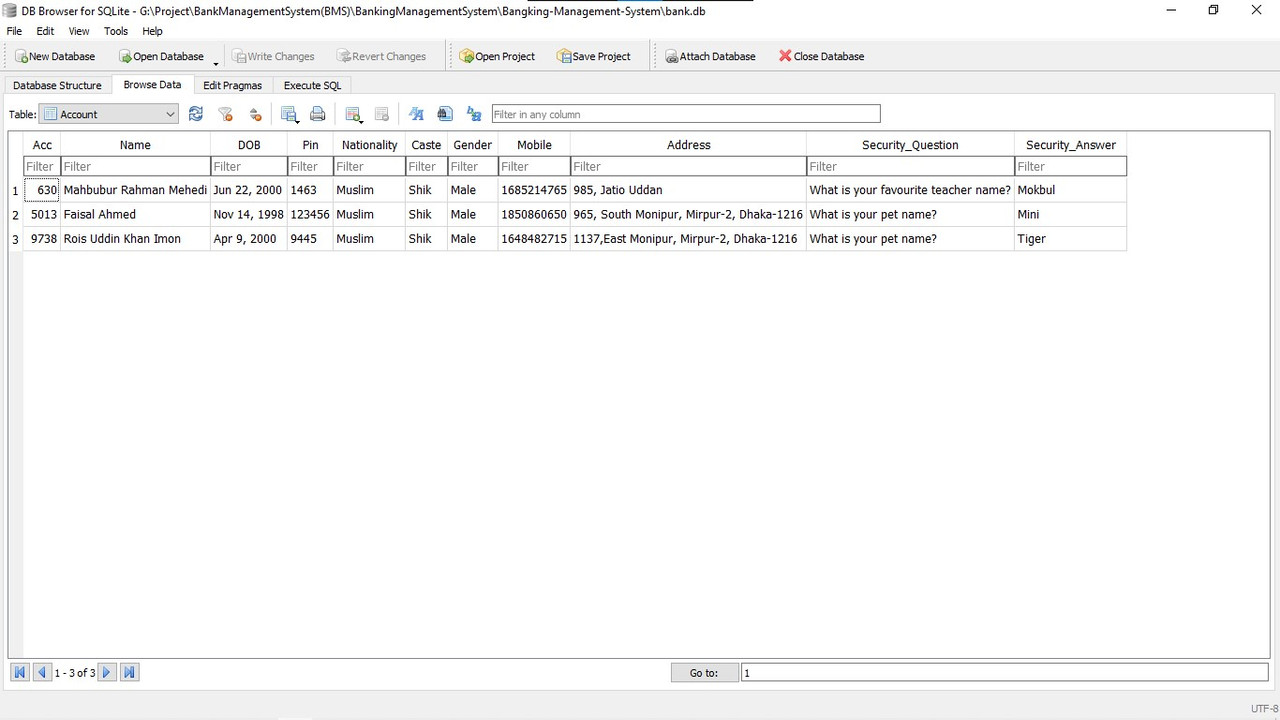
Task: Click the Security_Answer column header
Action: [x=1071, y=145]
